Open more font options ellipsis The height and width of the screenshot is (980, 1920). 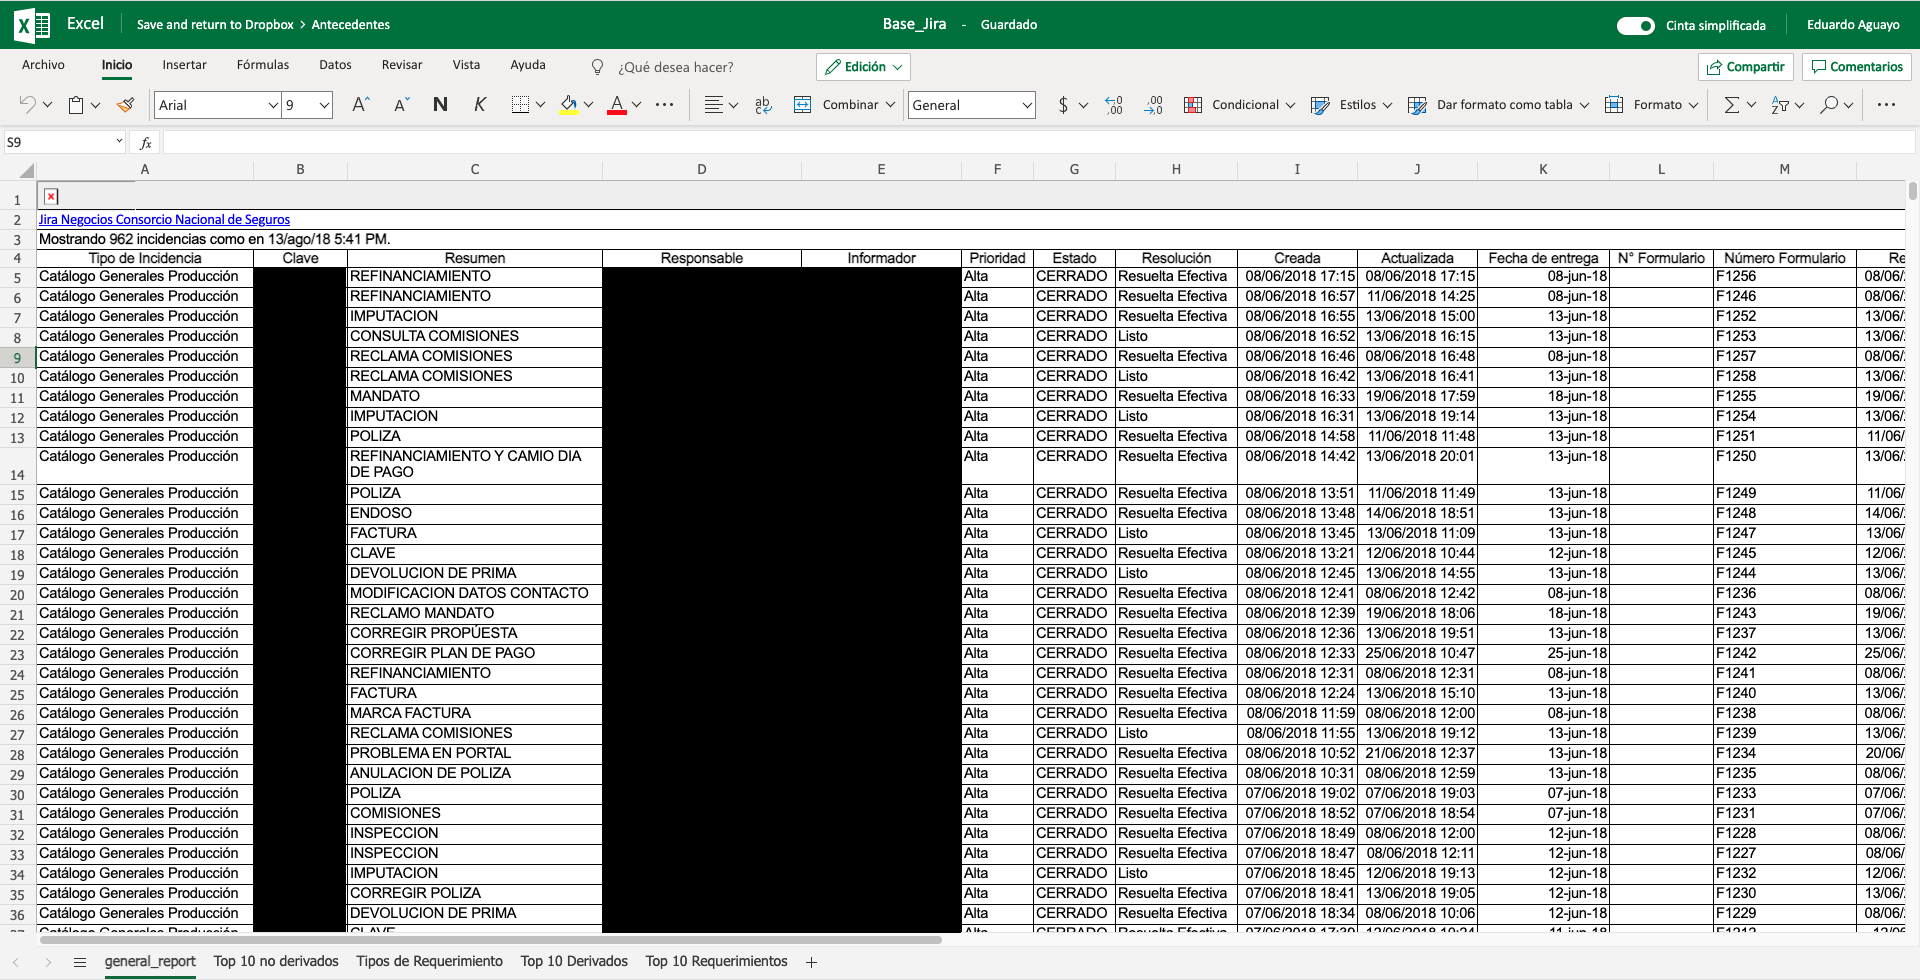point(665,104)
